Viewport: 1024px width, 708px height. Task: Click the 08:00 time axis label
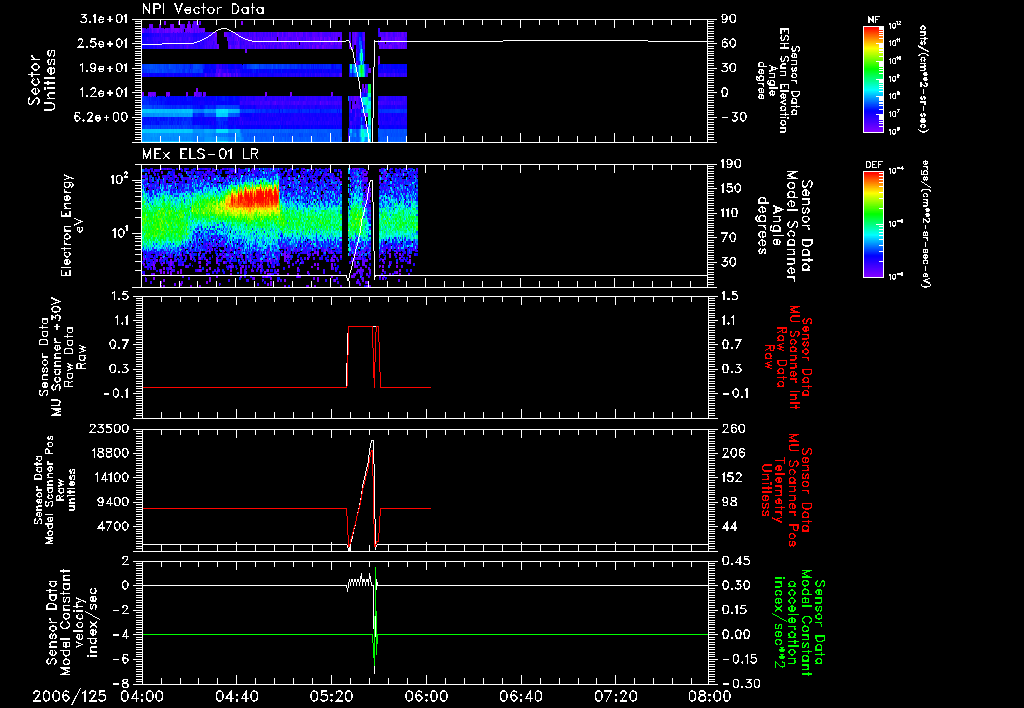tap(710, 697)
